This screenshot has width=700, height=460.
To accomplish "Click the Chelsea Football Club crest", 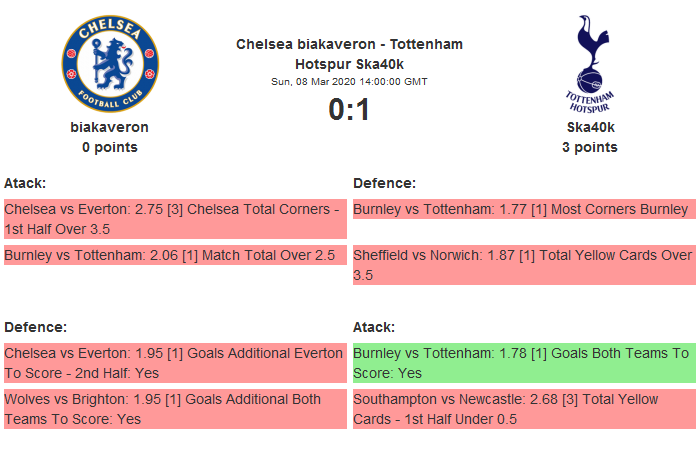I will point(109,63).
